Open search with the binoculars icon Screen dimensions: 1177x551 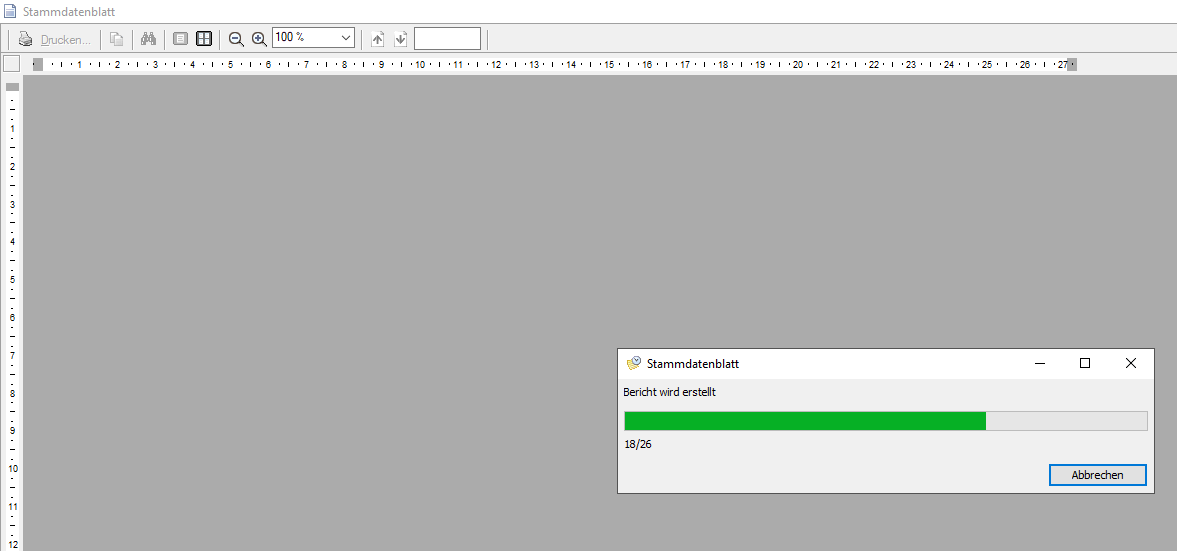(149, 39)
